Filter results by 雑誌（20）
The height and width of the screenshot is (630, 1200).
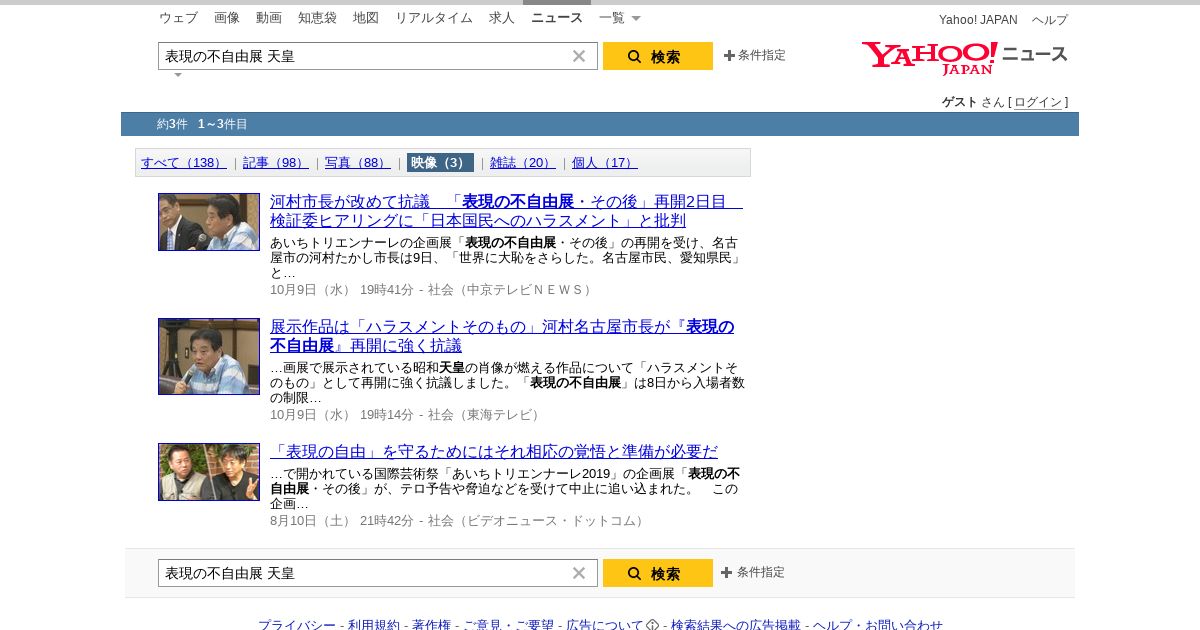[523, 163]
